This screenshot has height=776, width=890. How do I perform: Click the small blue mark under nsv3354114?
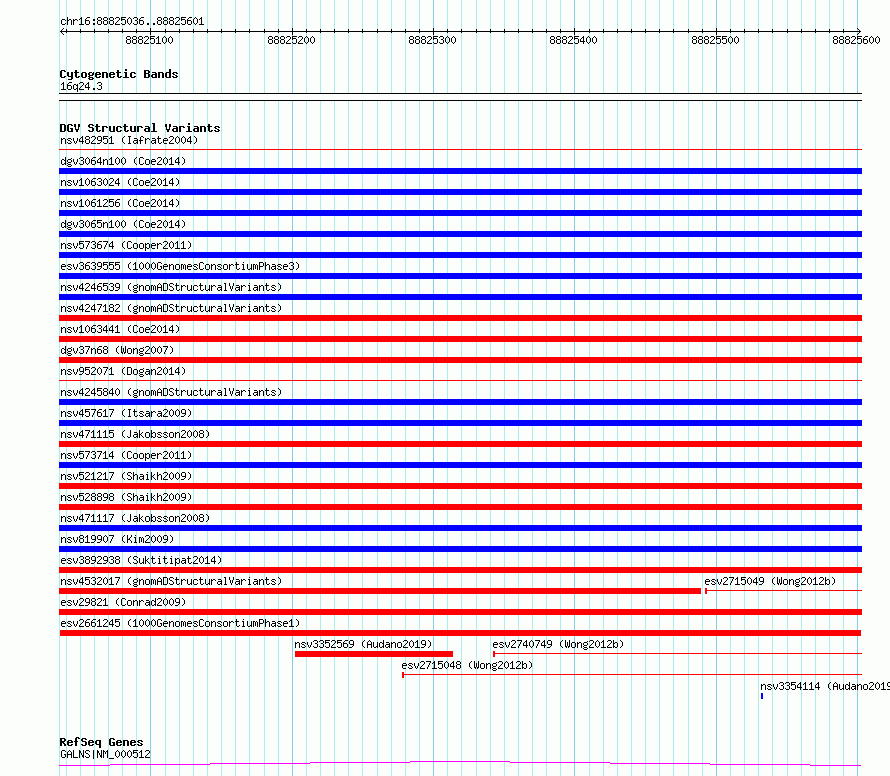coord(762,696)
